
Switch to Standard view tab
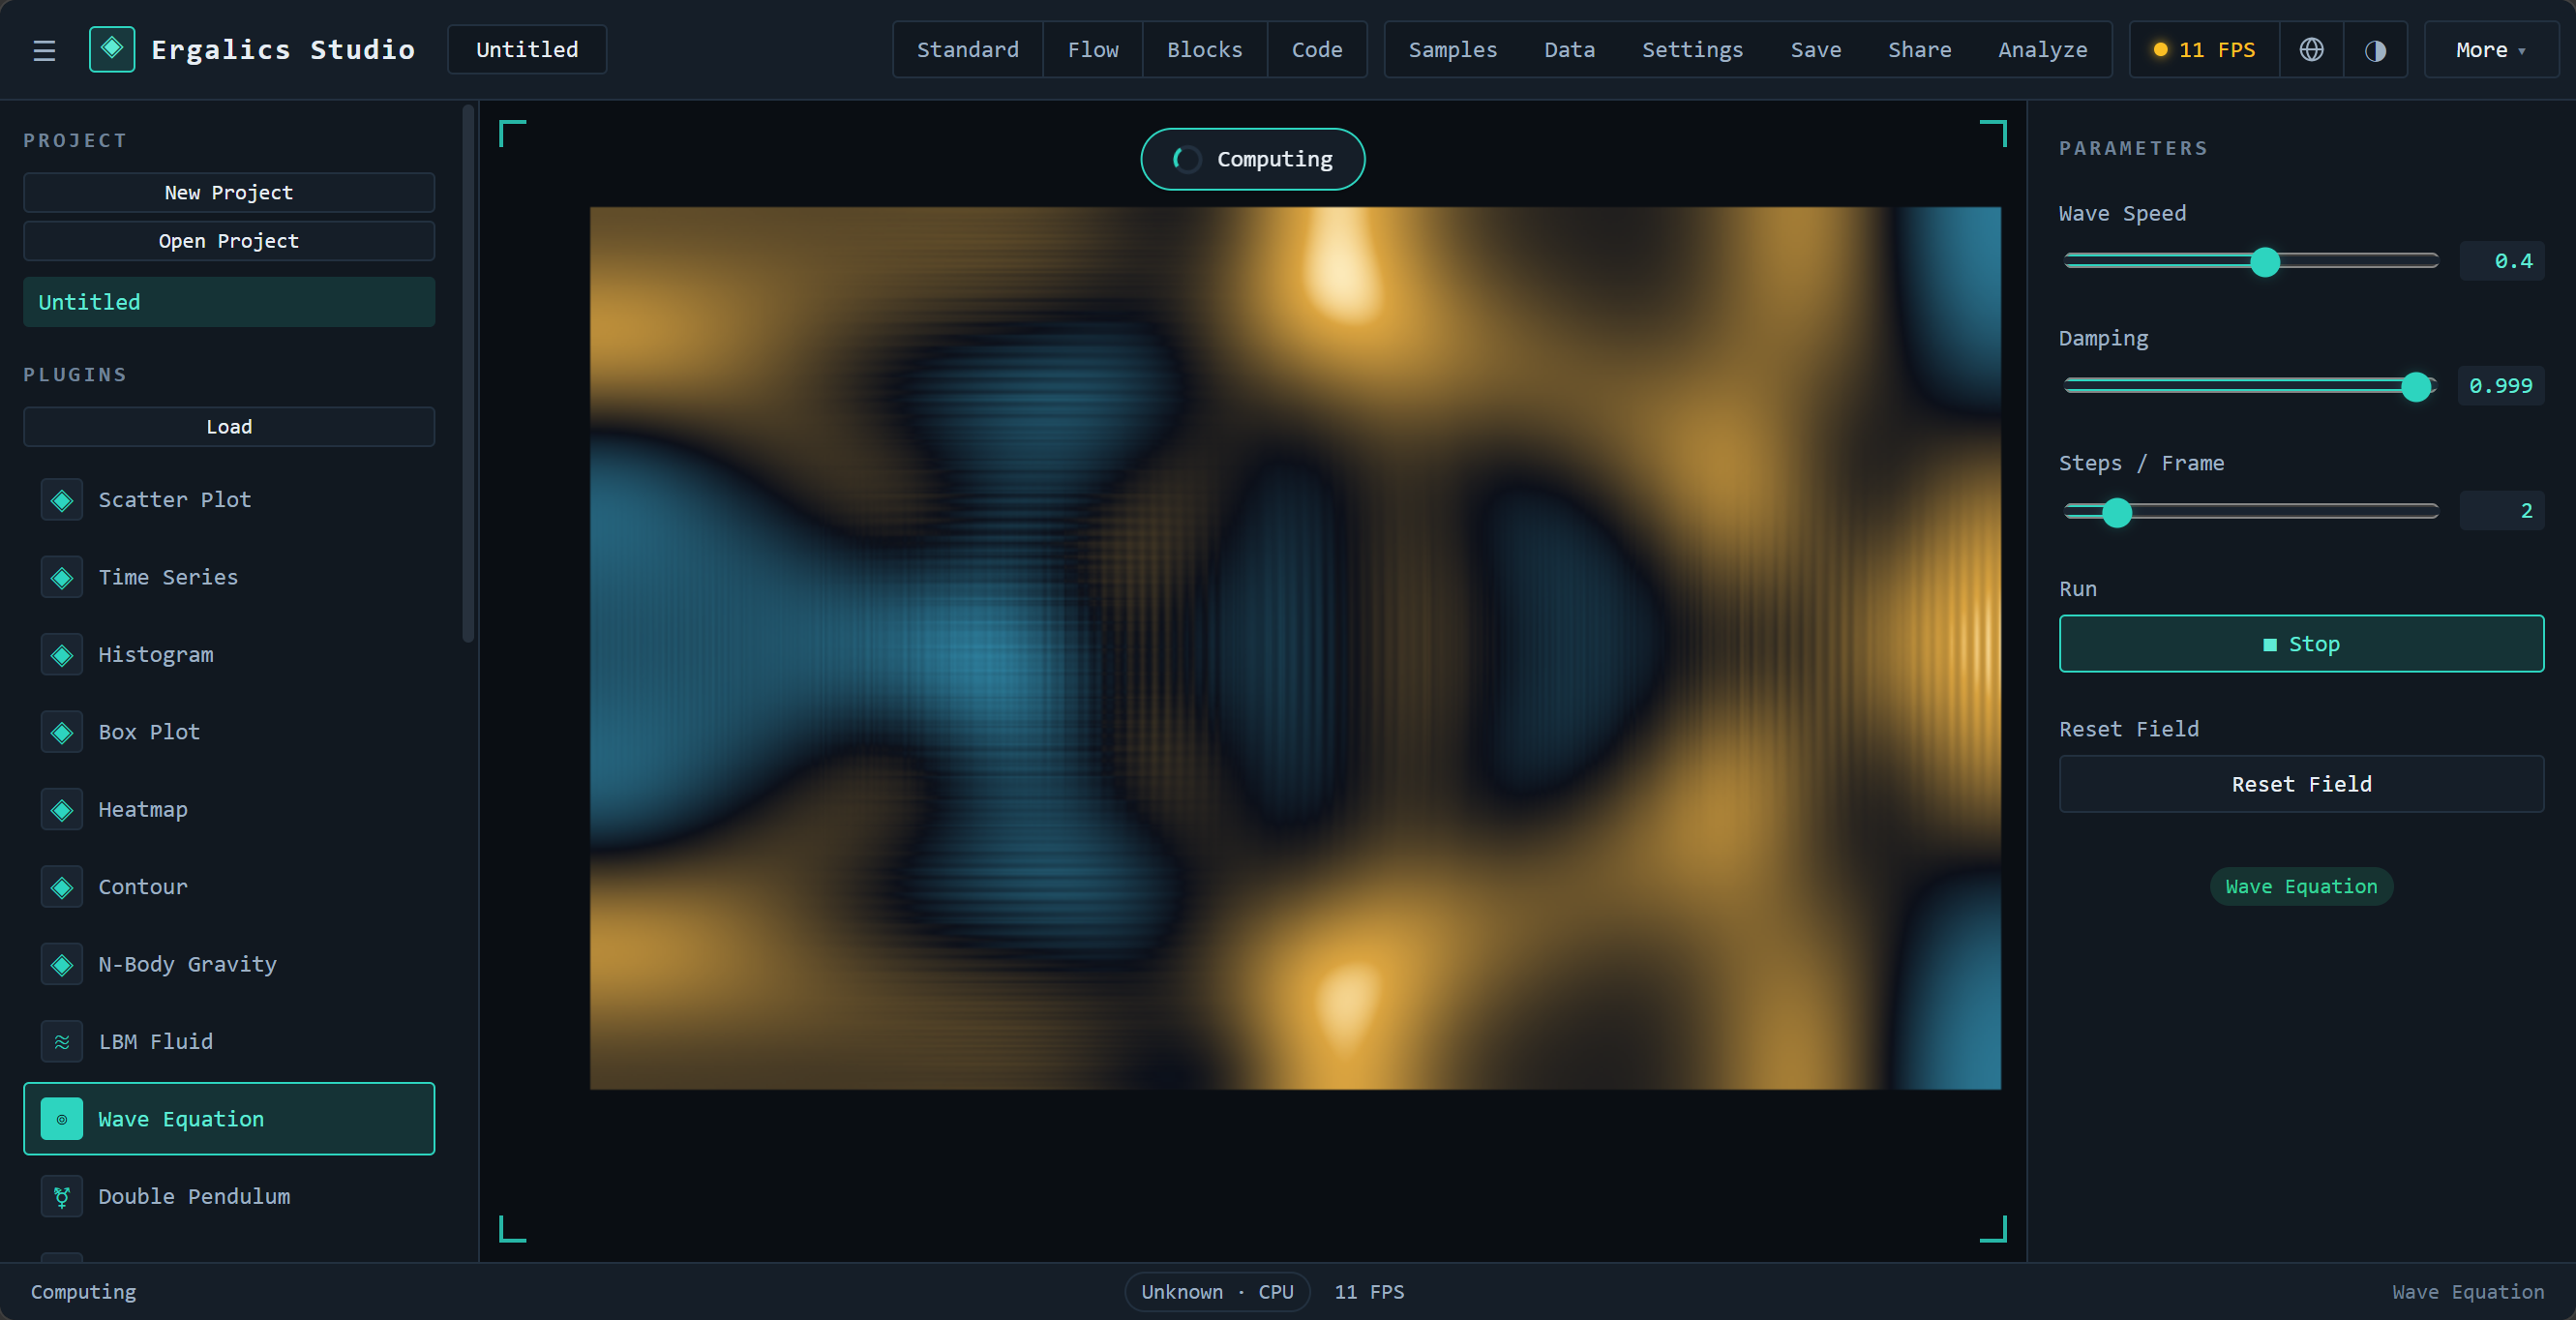968,50
